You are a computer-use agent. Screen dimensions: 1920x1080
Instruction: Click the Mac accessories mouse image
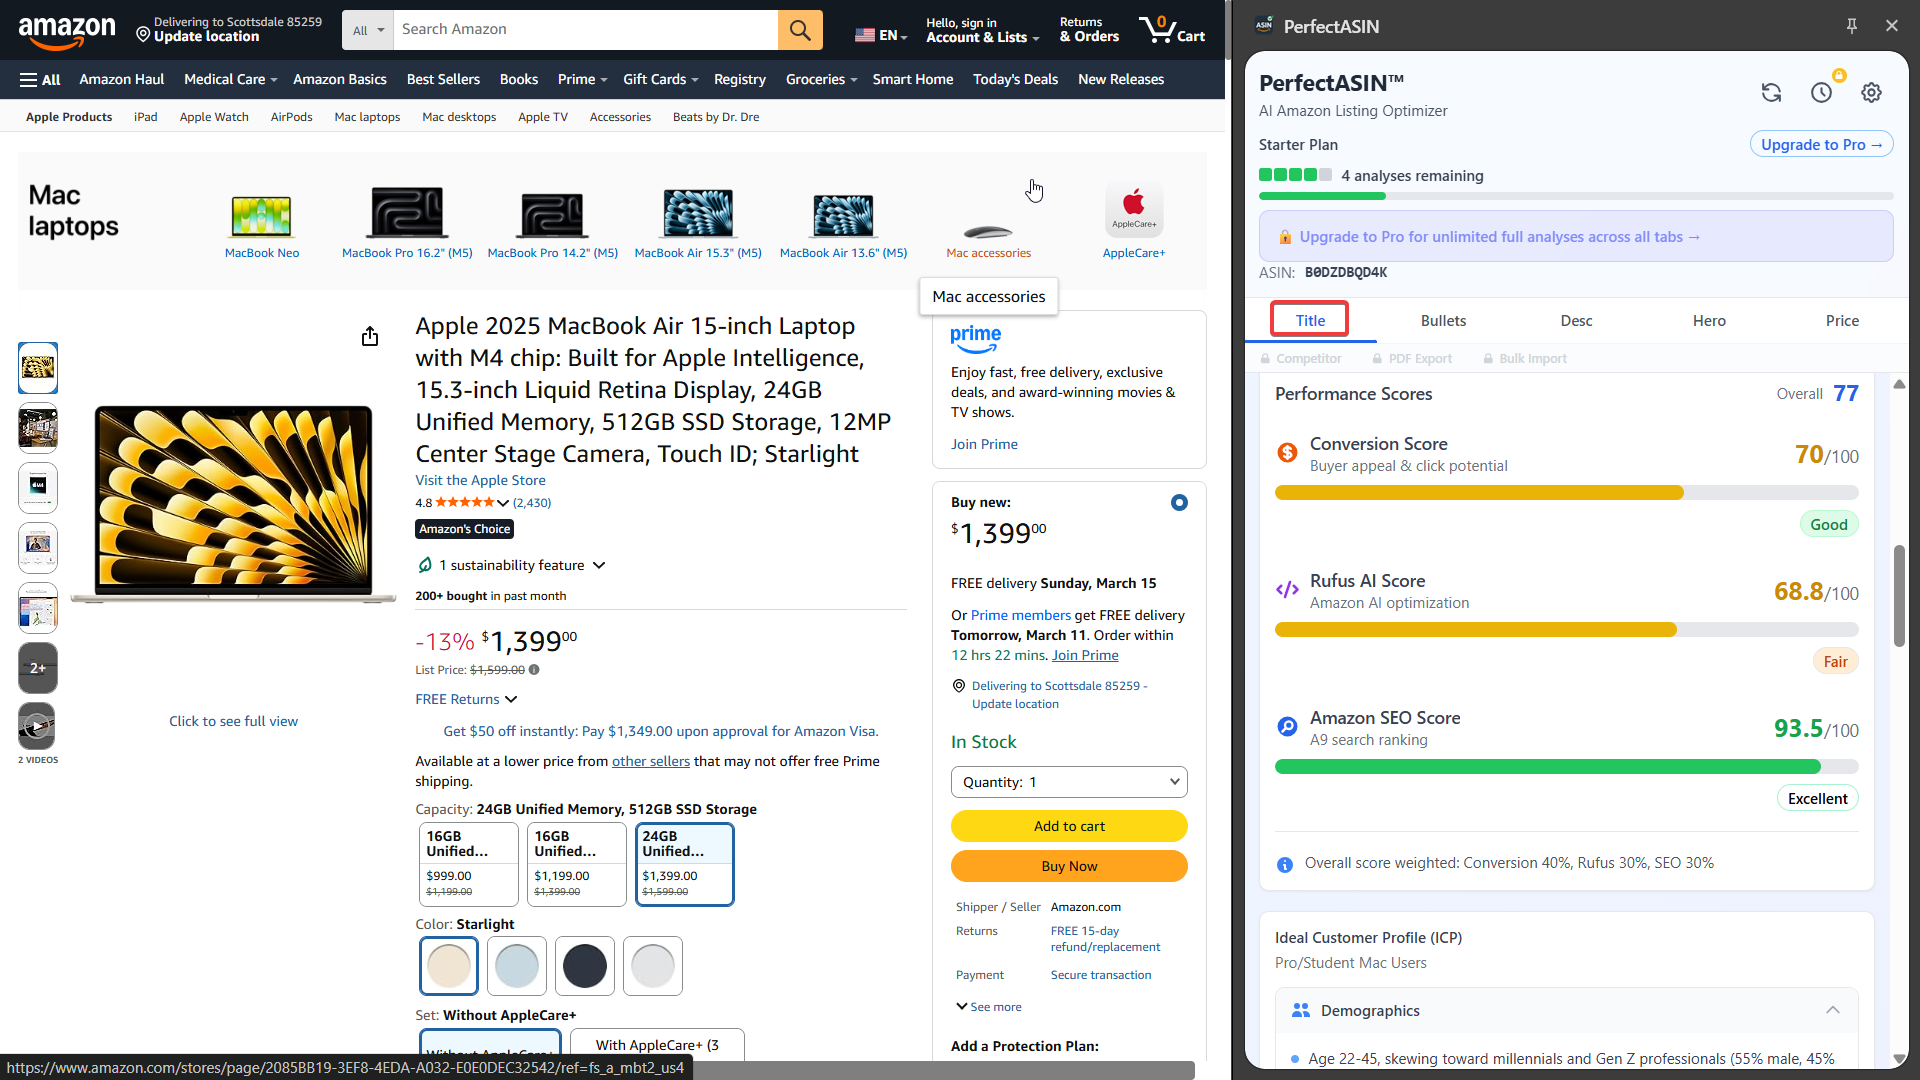coord(988,232)
